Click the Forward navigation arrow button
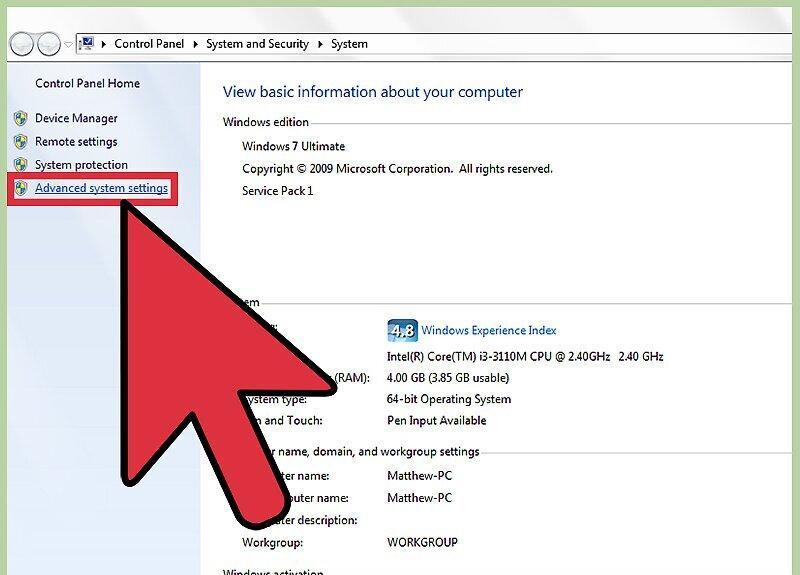Viewport: 800px width, 575px height. click(49, 44)
